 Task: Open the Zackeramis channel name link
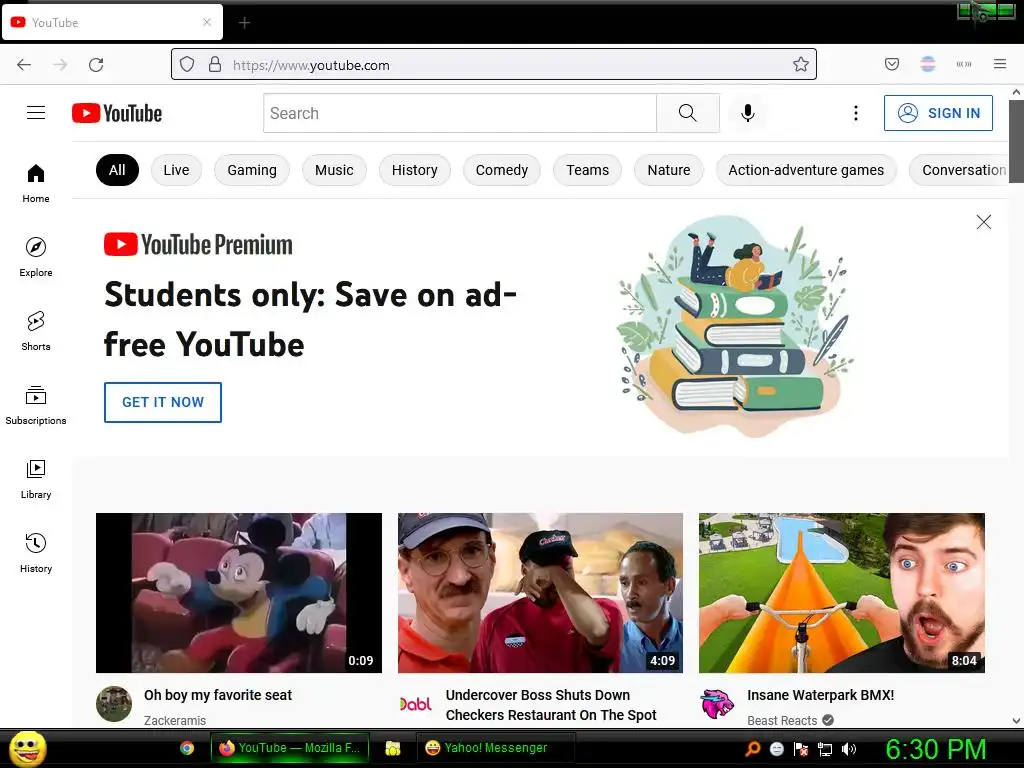pos(175,720)
